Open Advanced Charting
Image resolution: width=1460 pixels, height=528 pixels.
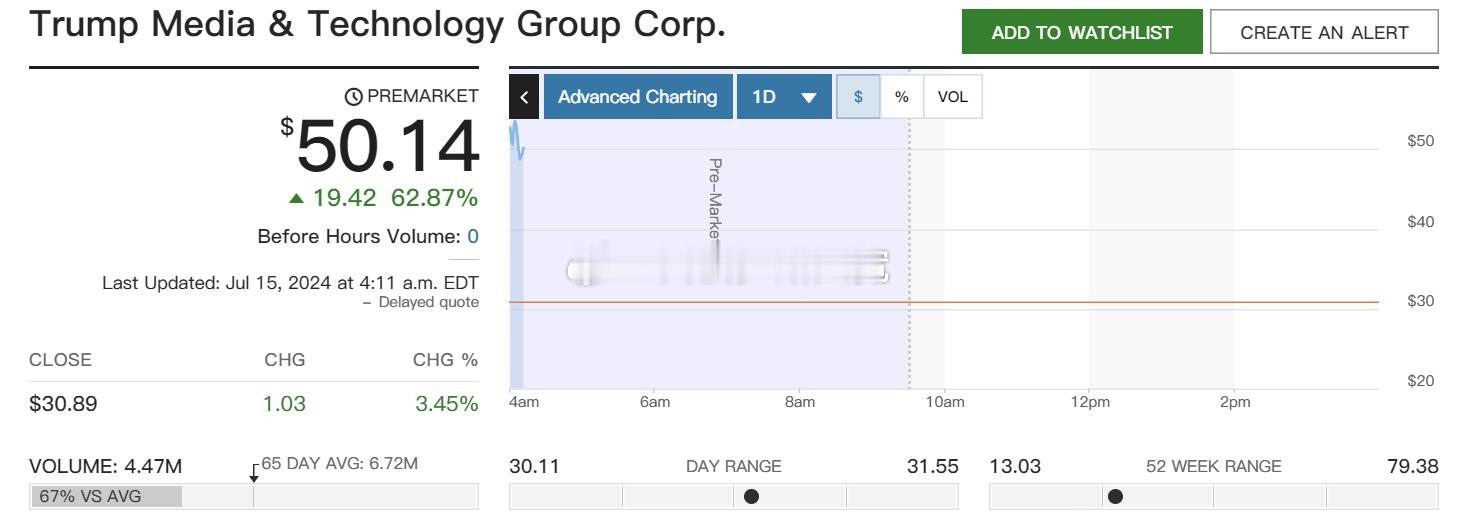click(637, 97)
